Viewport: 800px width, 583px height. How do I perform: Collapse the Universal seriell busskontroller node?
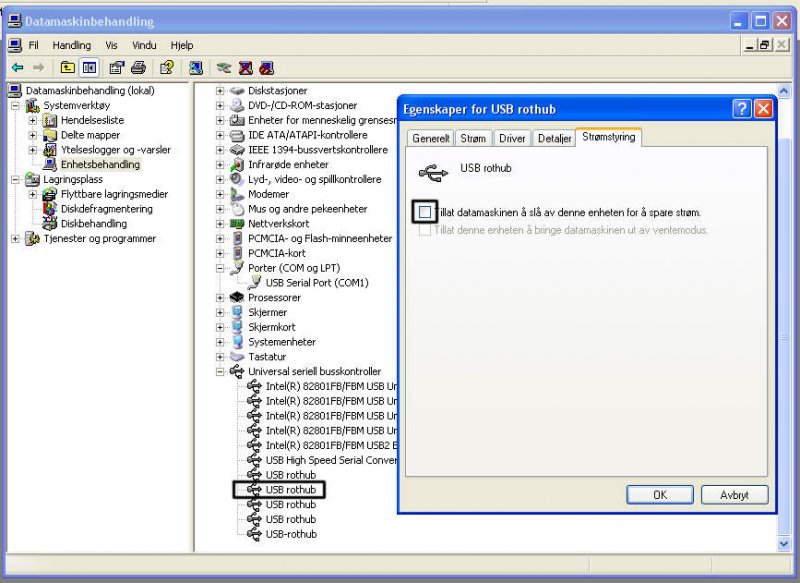pos(220,371)
